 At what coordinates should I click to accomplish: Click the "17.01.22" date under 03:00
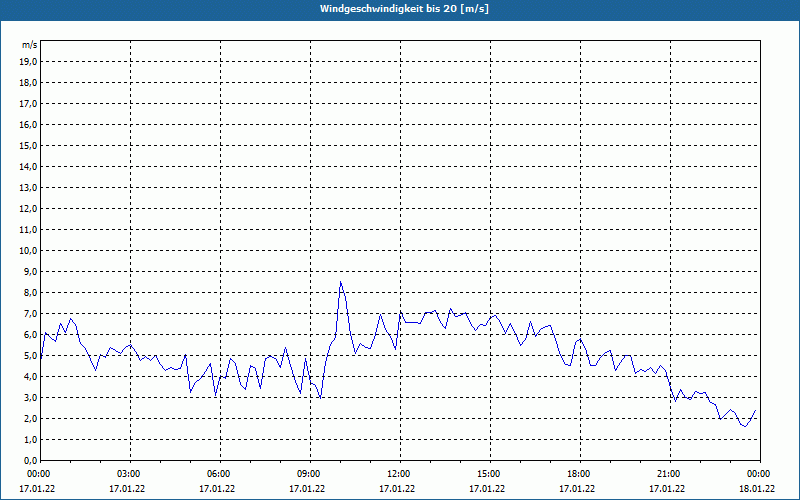pos(127,489)
